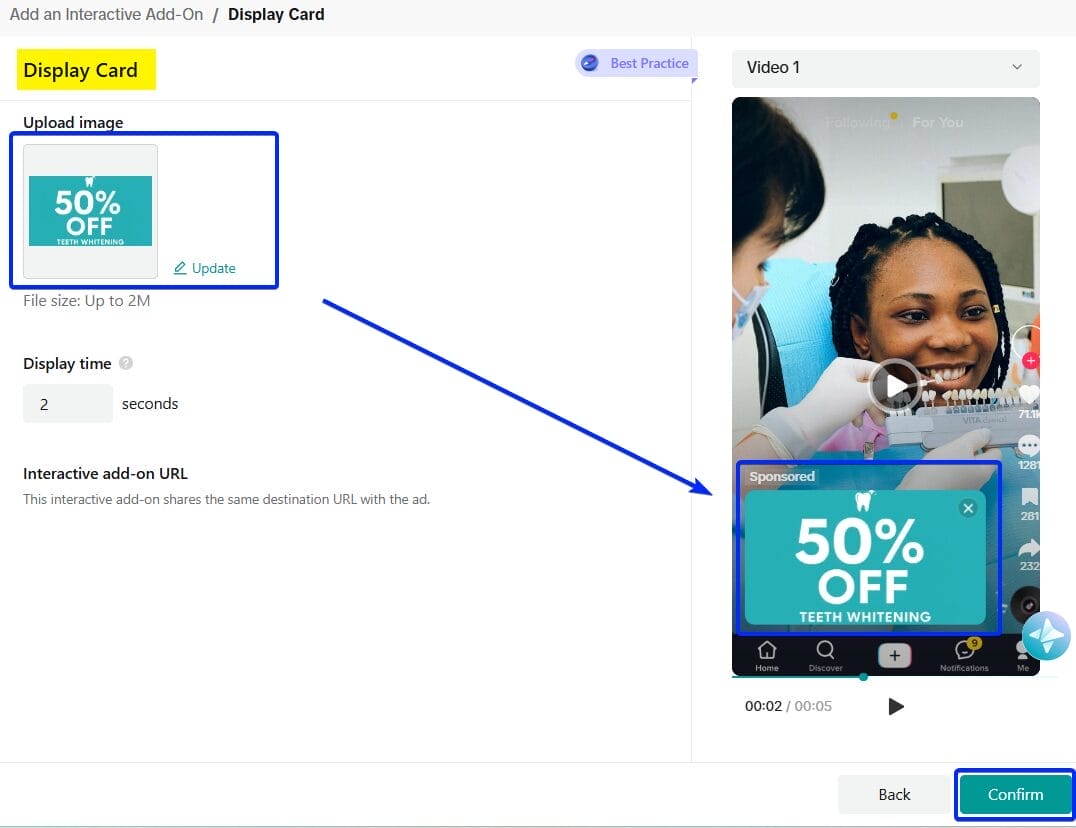The height and width of the screenshot is (828, 1076).
Task: Close the 50% OFF display card
Action: point(967,508)
